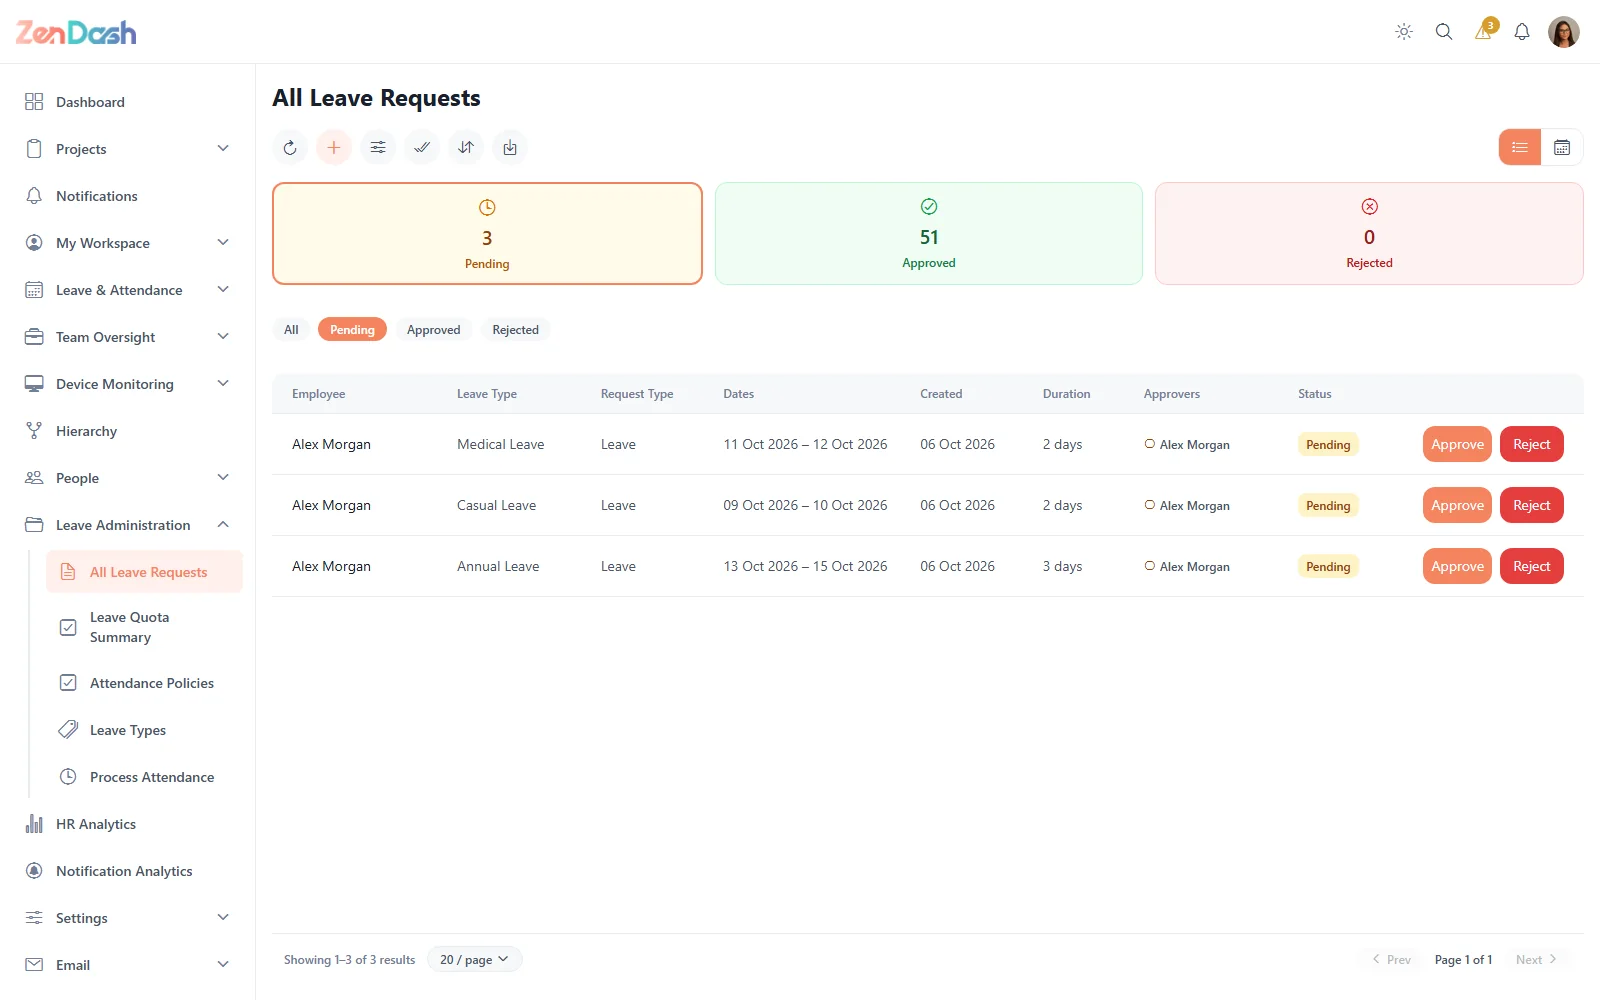Click the refresh icon in the toolbar
The image size is (1600, 1000).
click(290, 148)
